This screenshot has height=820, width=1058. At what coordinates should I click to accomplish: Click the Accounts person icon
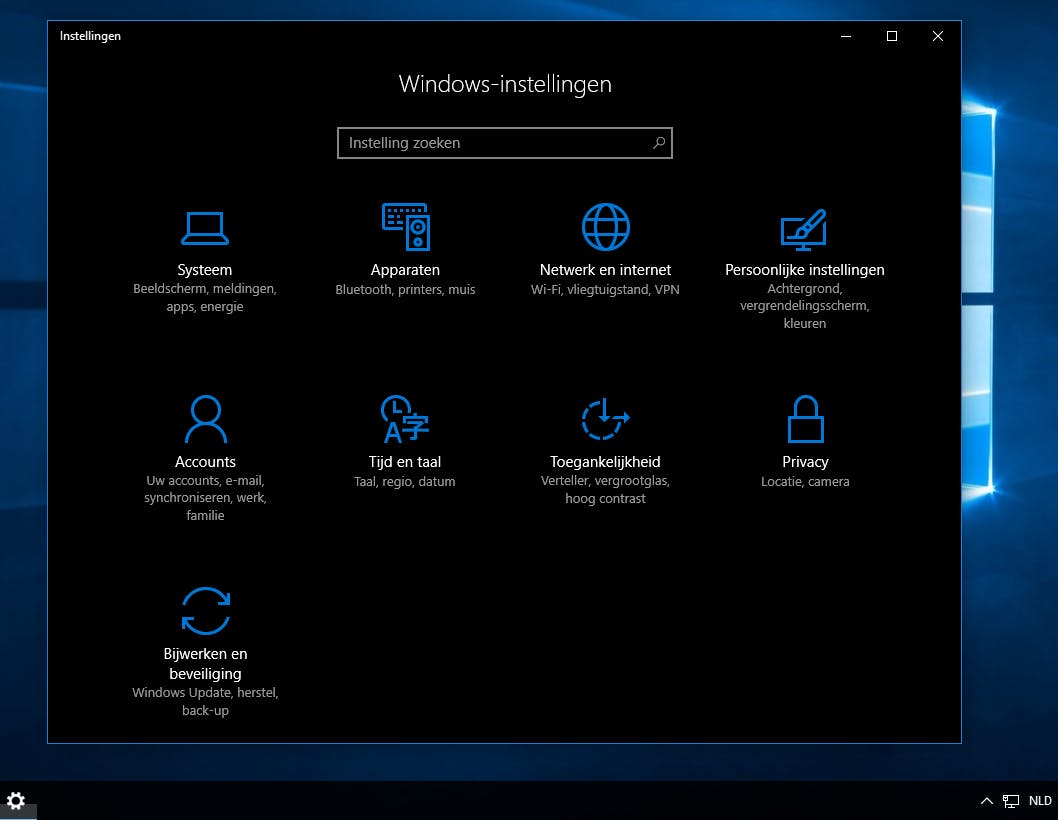[205, 419]
